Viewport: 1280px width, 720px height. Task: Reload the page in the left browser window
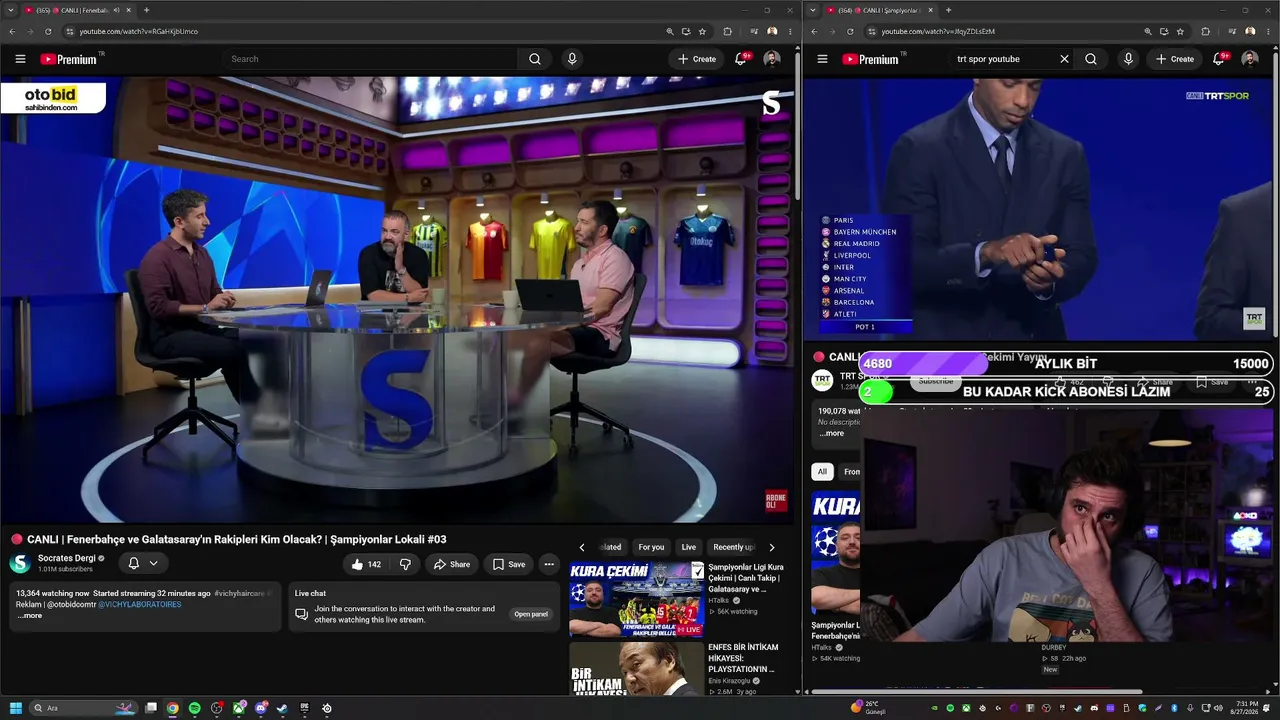[x=48, y=31]
